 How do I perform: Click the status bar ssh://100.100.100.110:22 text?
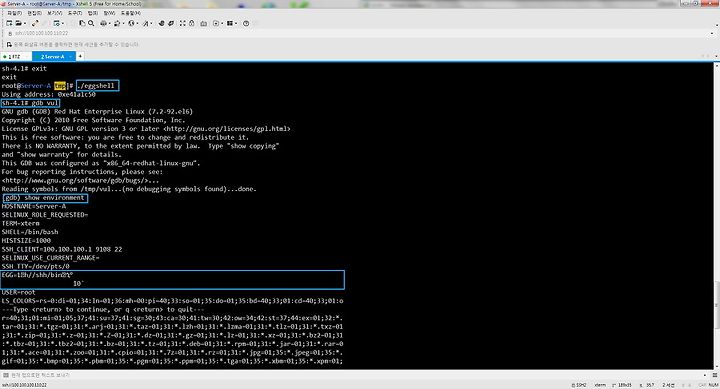coord(24,385)
